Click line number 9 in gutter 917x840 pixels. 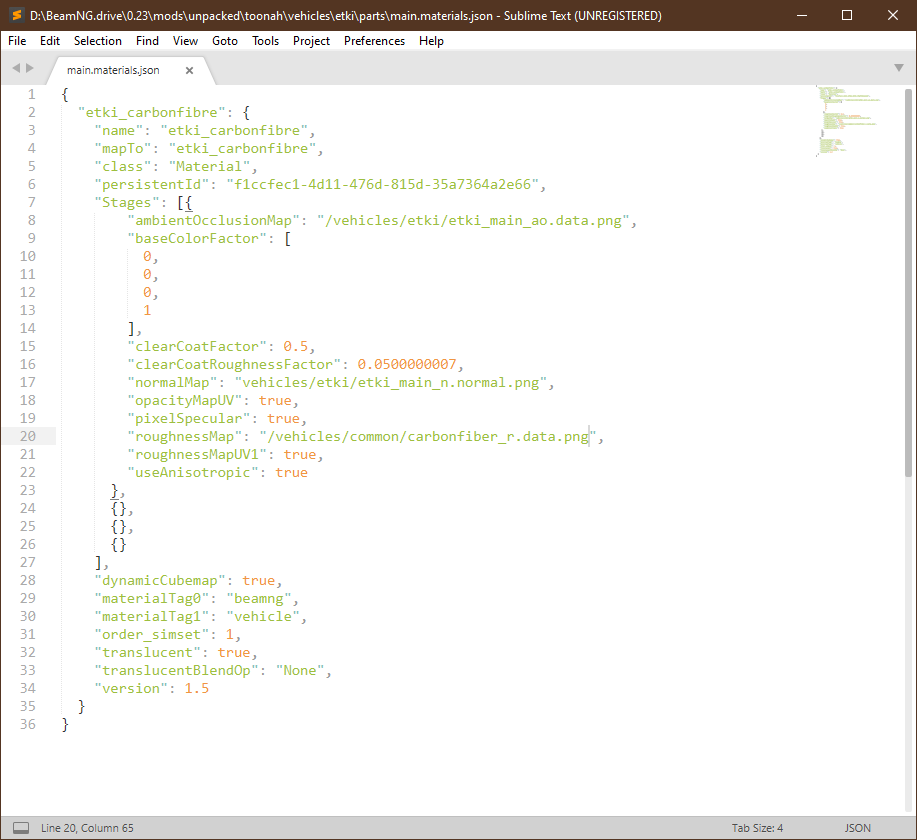pos(32,238)
